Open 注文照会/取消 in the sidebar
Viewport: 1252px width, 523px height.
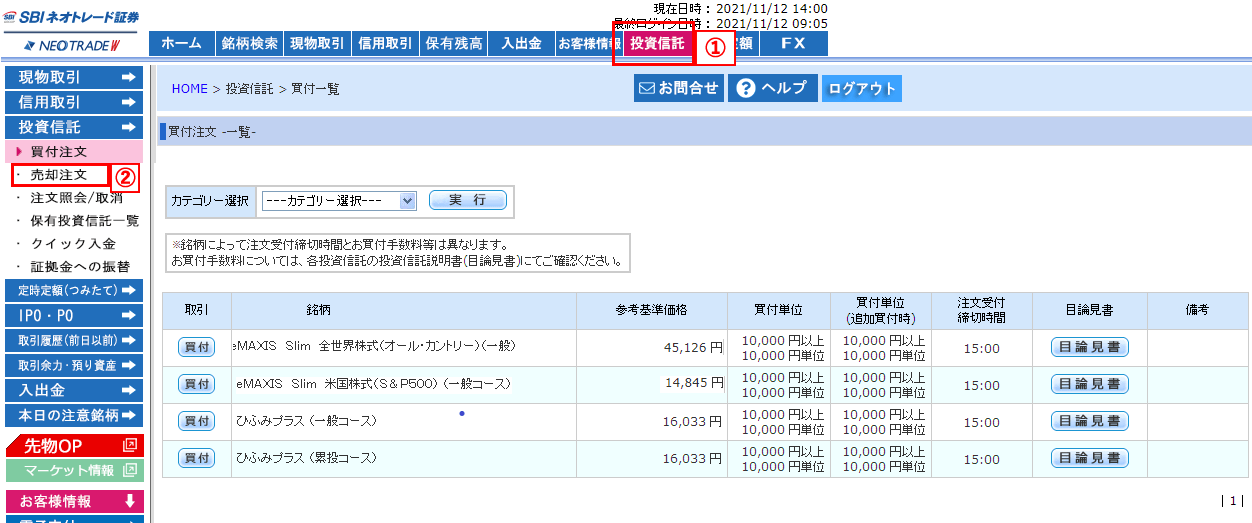click(76, 198)
